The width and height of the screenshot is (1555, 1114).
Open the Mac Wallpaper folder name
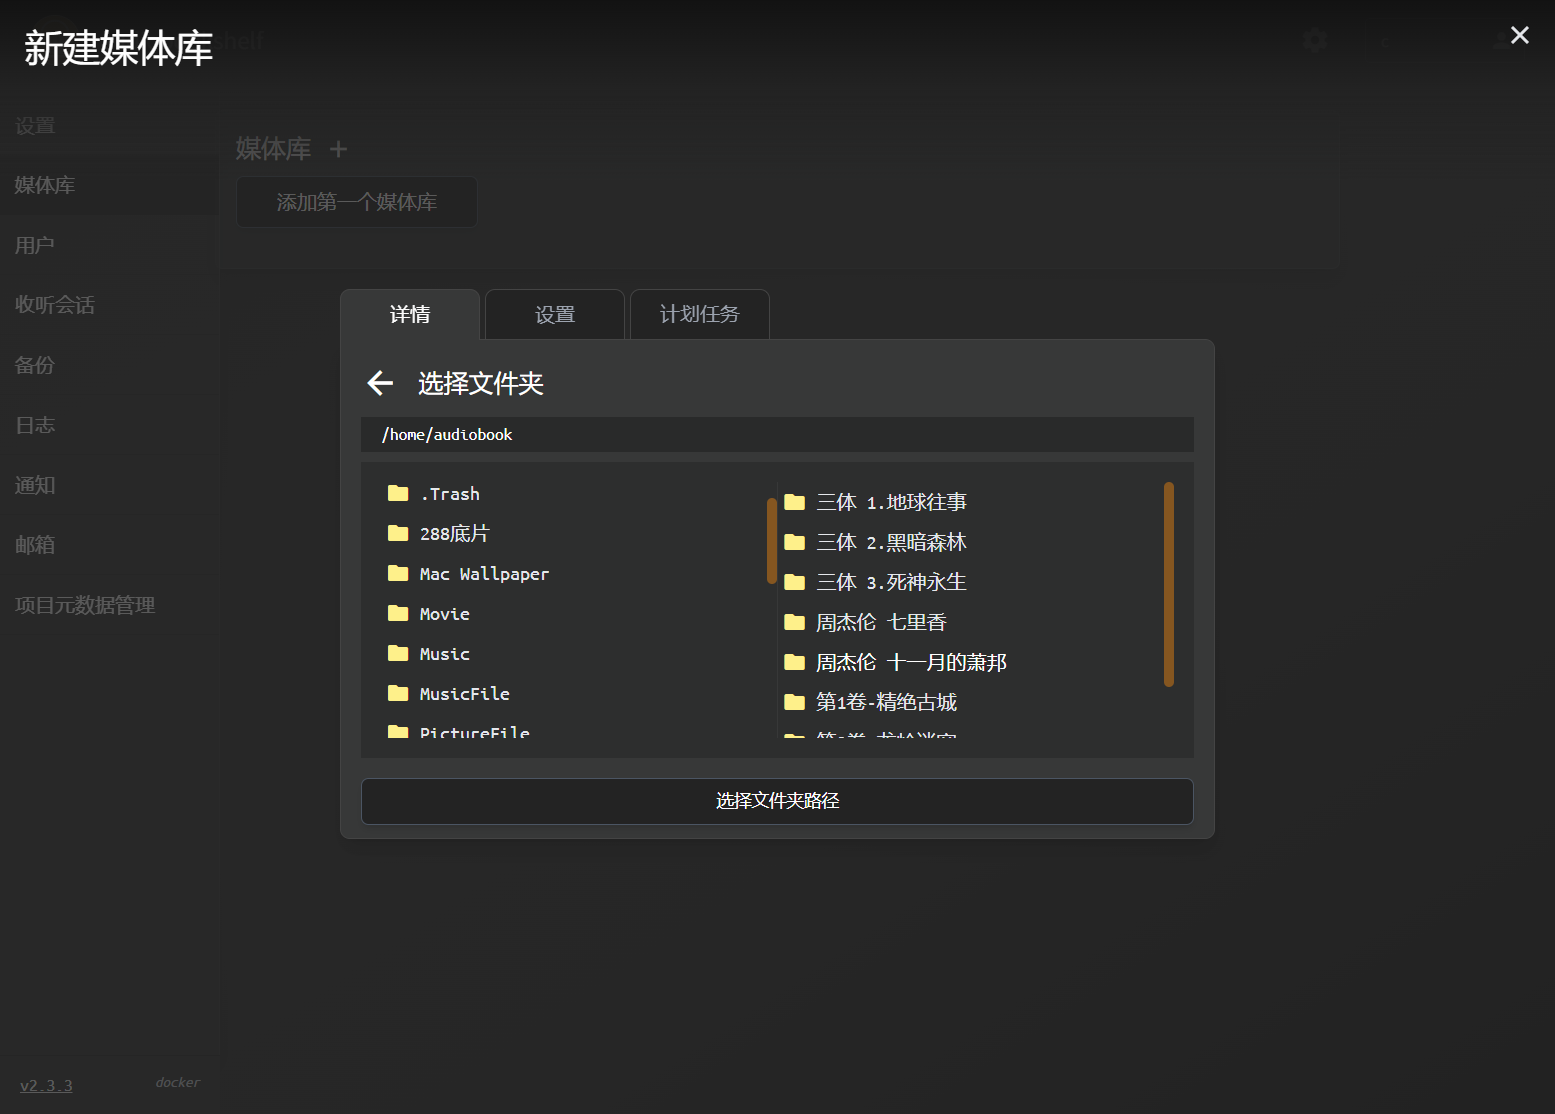pyautogui.click(x=484, y=574)
